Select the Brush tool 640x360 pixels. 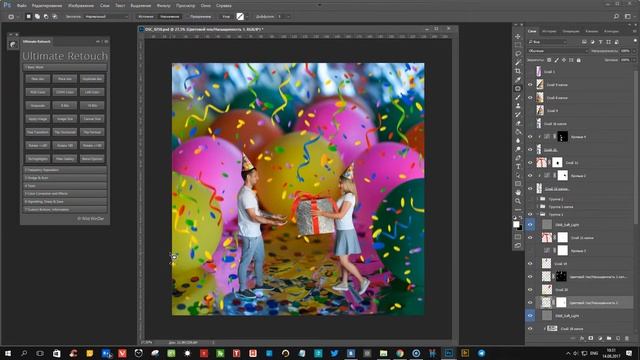click(518, 97)
